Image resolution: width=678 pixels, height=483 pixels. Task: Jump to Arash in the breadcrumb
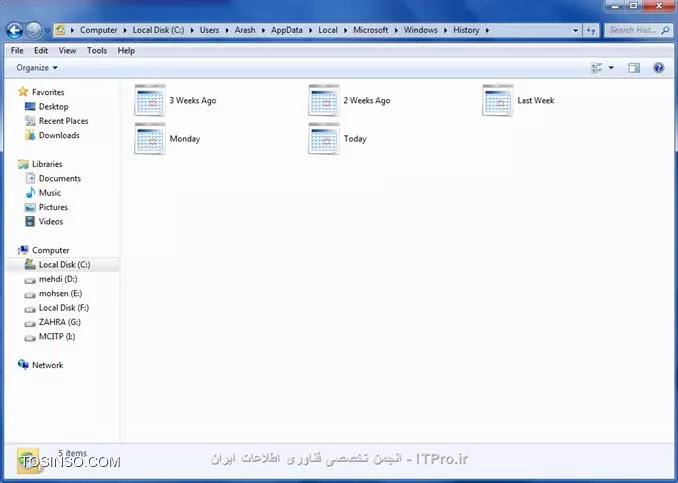point(245,30)
